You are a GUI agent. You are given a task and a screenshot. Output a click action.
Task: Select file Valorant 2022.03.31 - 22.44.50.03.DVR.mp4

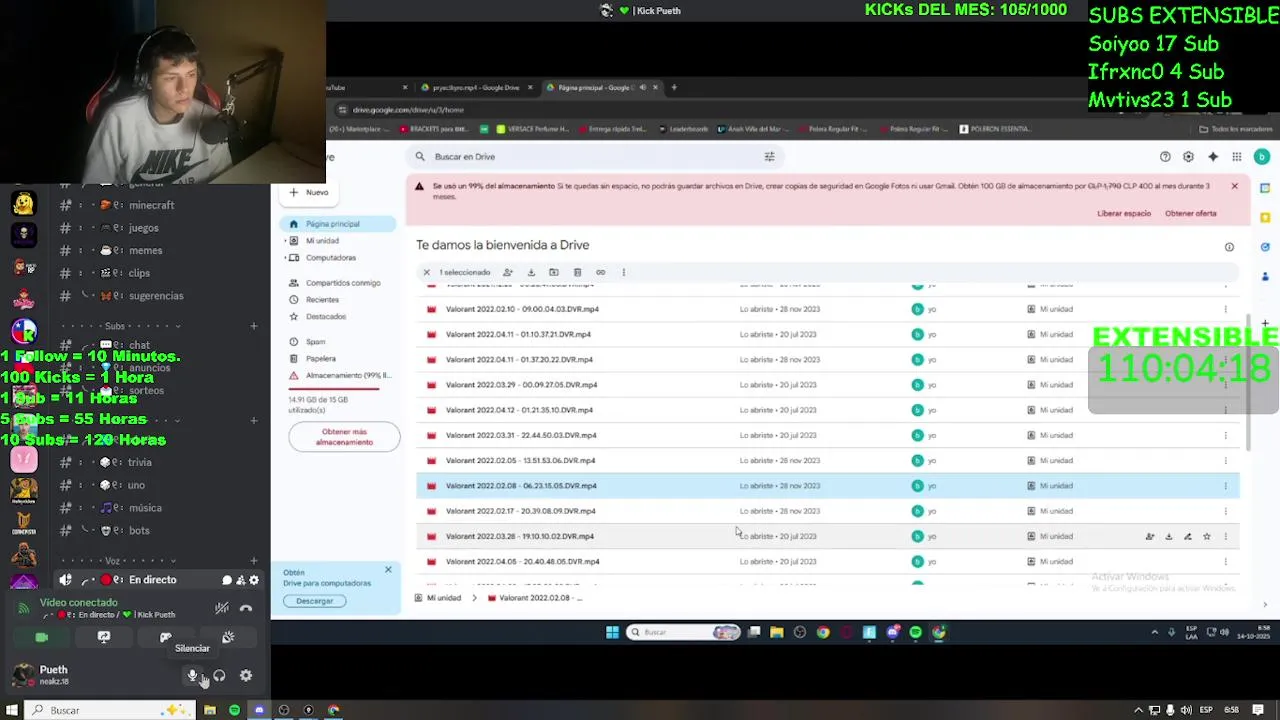point(521,435)
